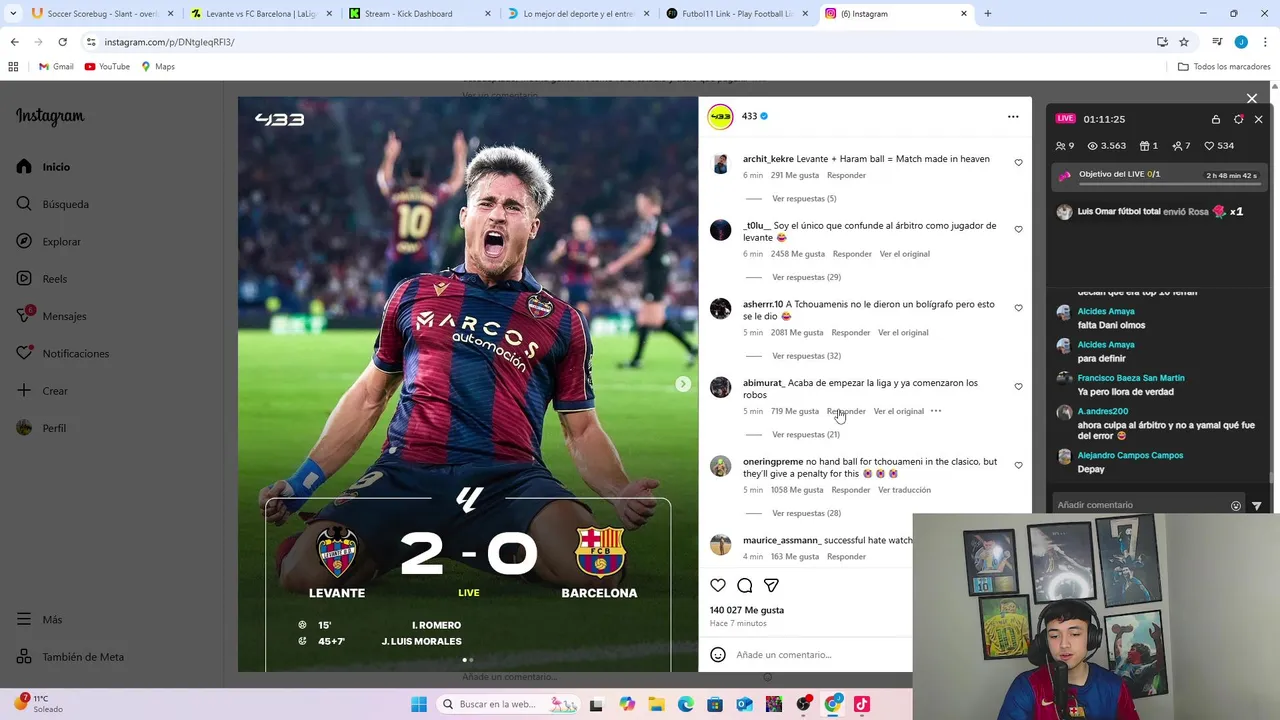The height and width of the screenshot is (720, 1280).
Task: Open Todos los marcadores folder
Action: tap(1224, 67)
